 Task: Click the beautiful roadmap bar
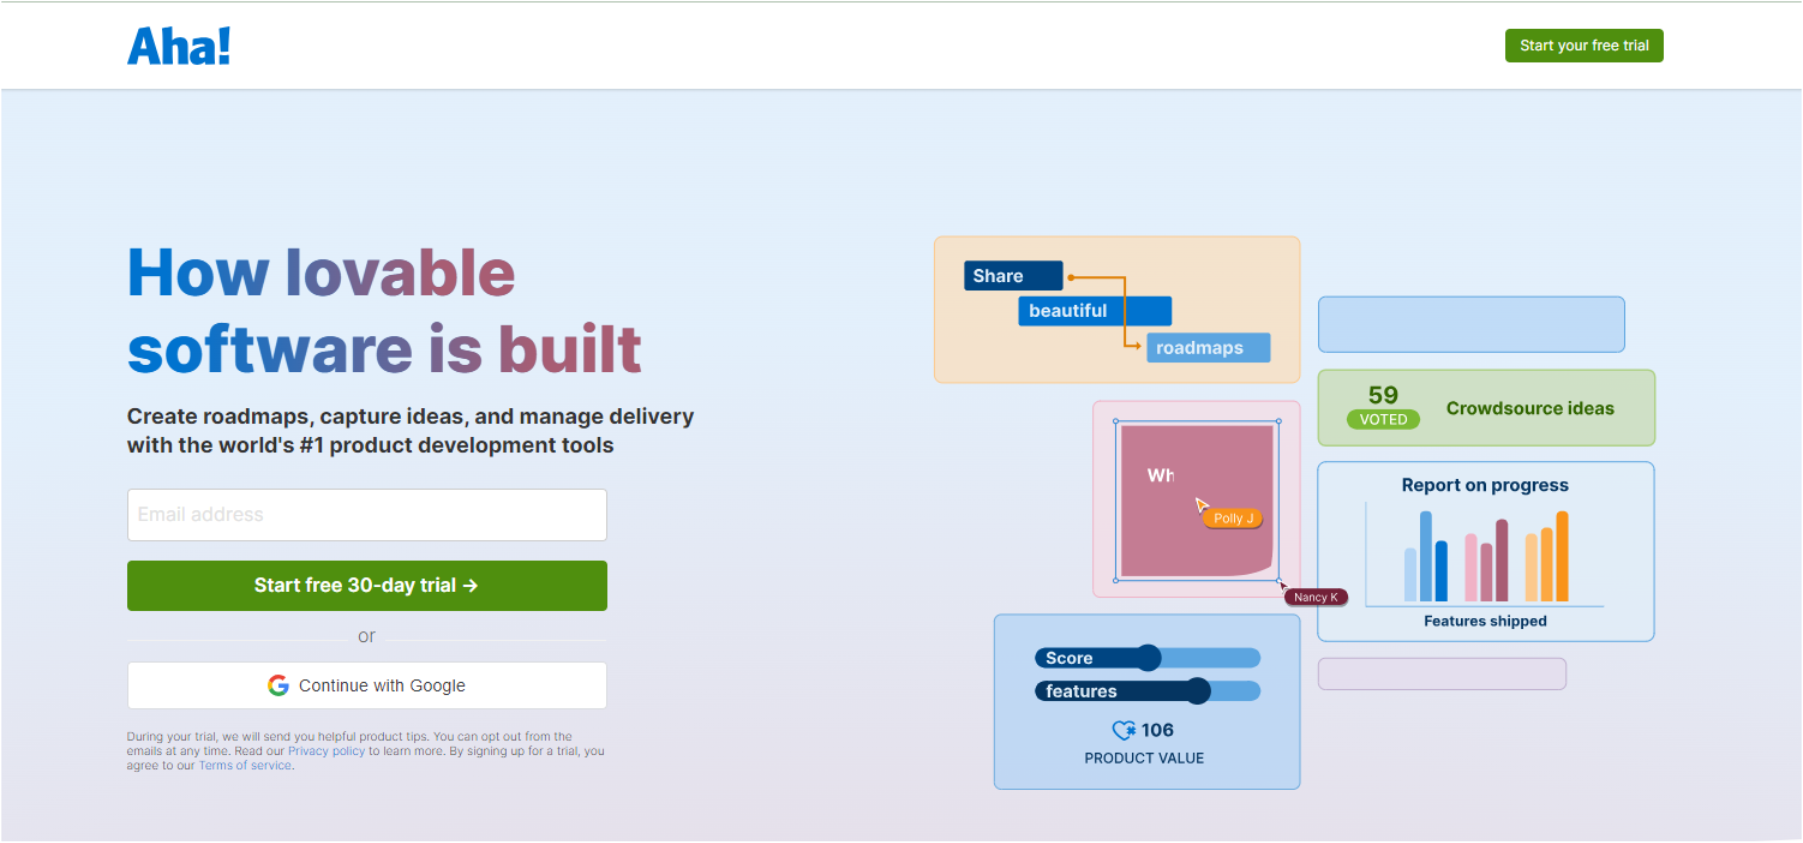tap(1094, 311)
